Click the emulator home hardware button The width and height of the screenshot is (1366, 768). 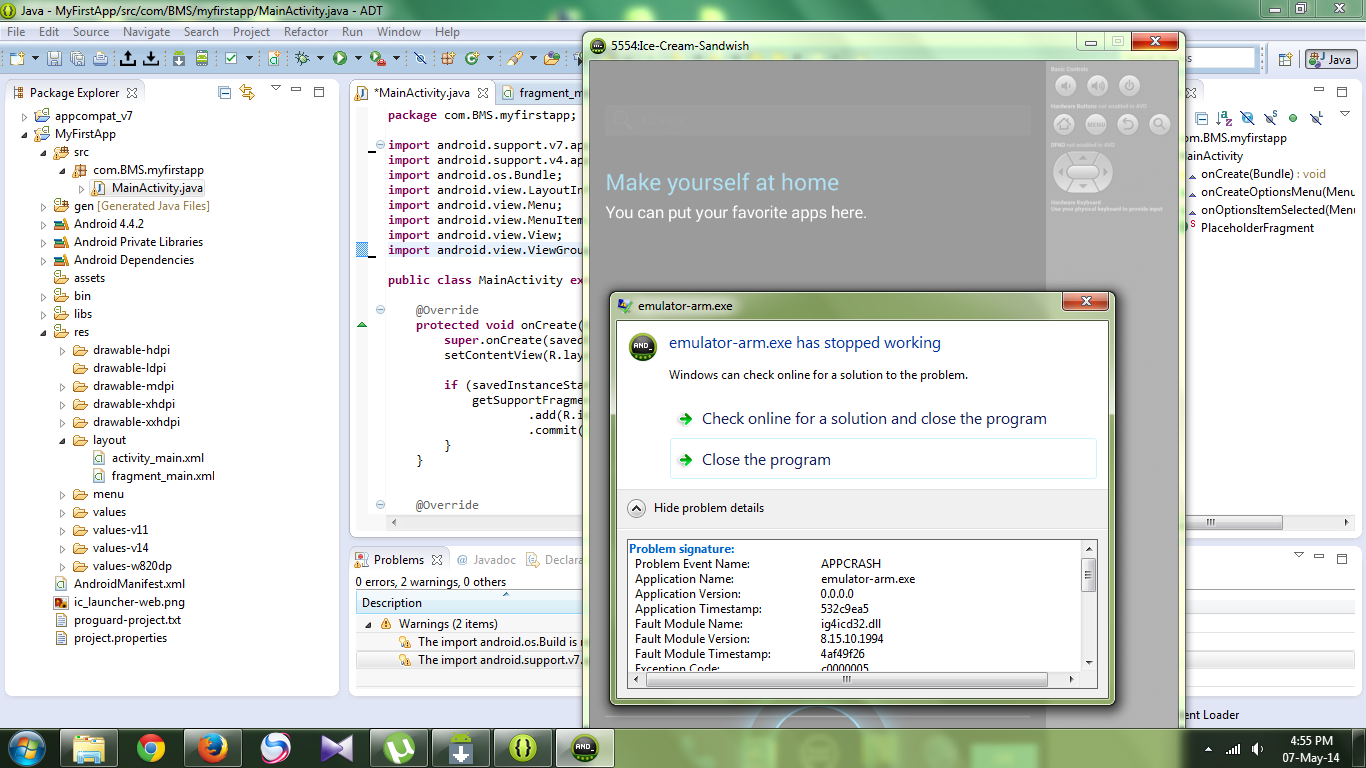1064,124
